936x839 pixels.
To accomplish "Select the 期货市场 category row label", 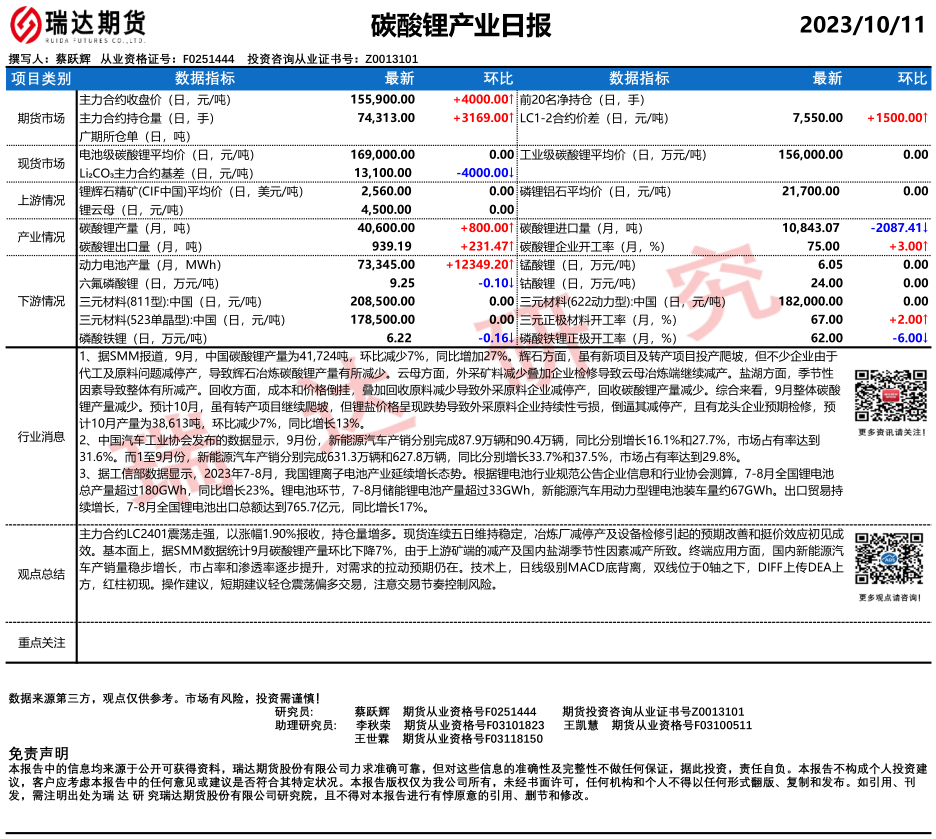I will [x=41, y=118].
